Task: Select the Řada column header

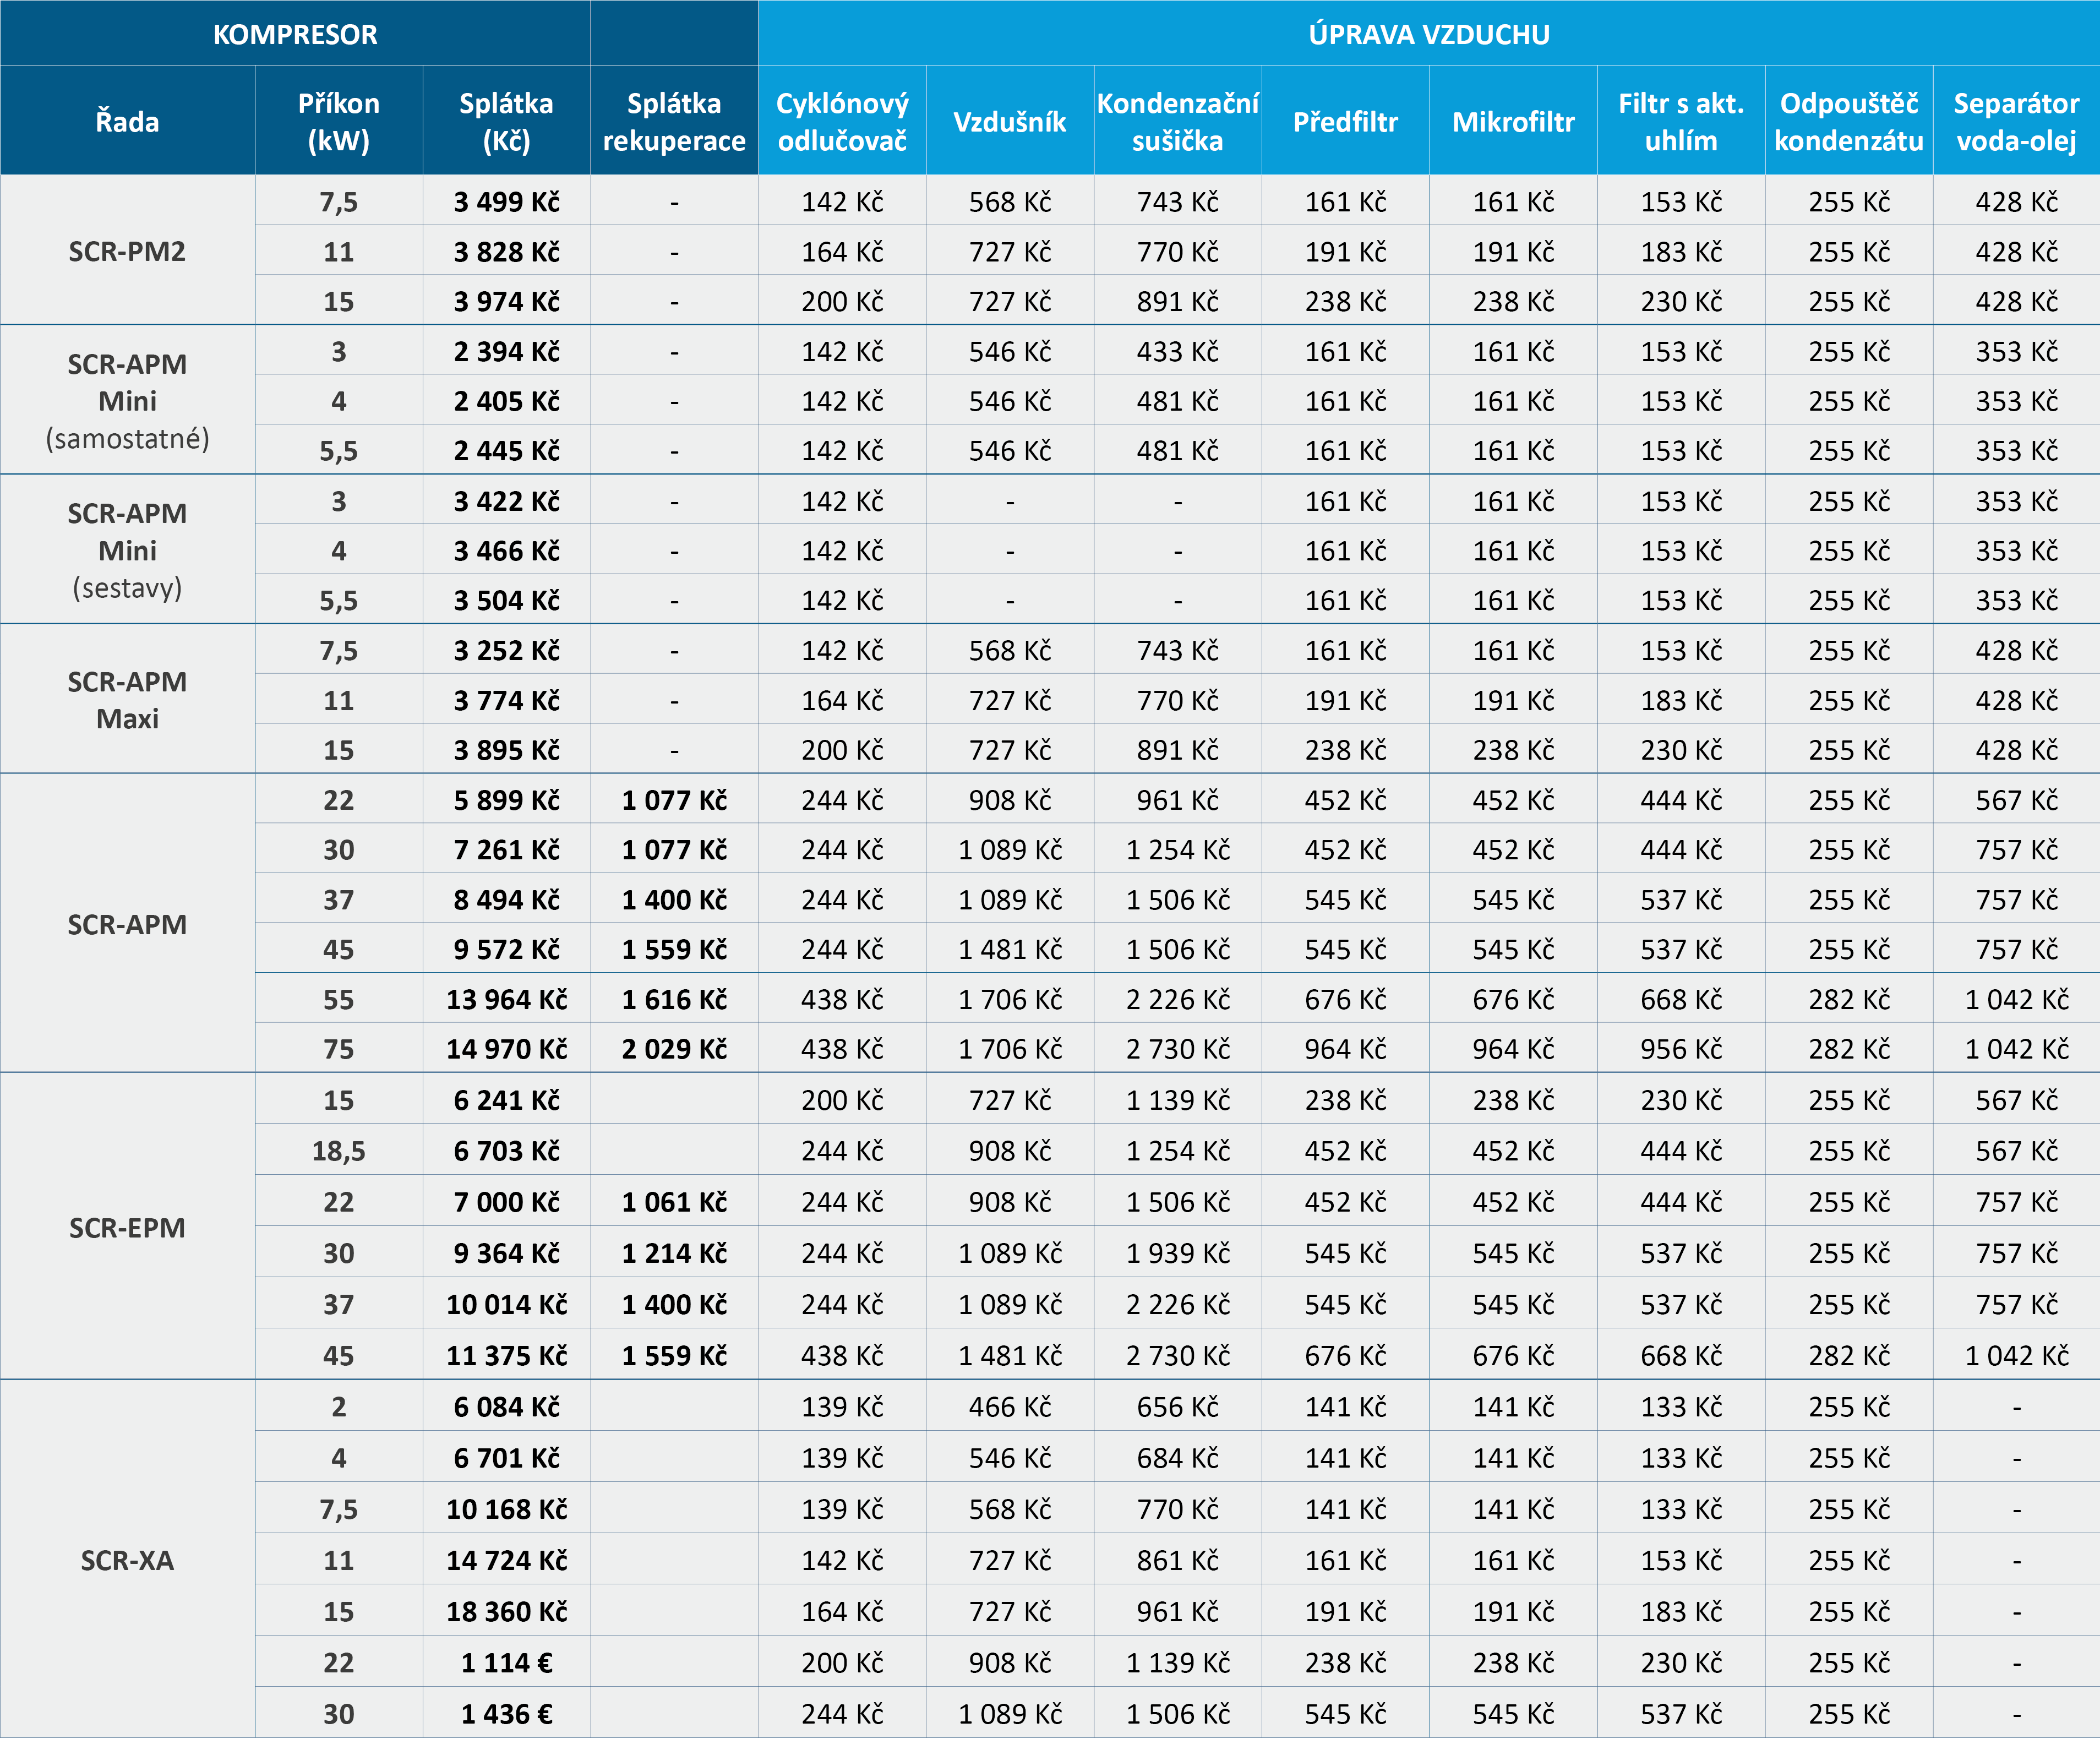Action: click(127, 122)
